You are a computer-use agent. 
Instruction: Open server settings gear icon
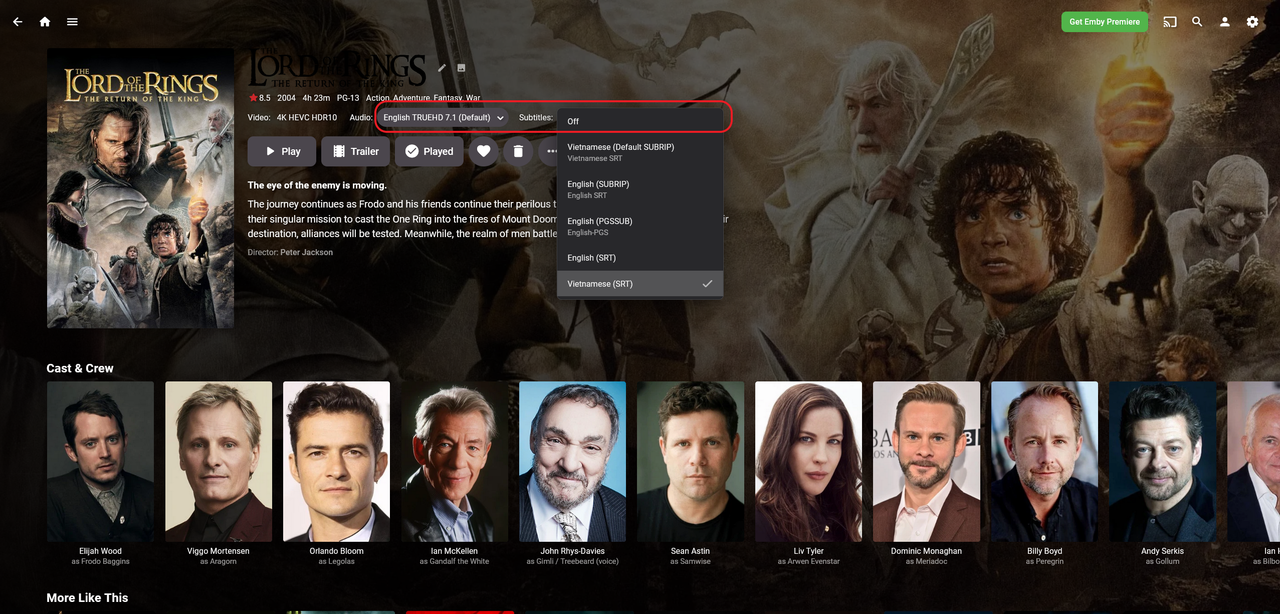pyautogui.click(x=1252, y=22)
